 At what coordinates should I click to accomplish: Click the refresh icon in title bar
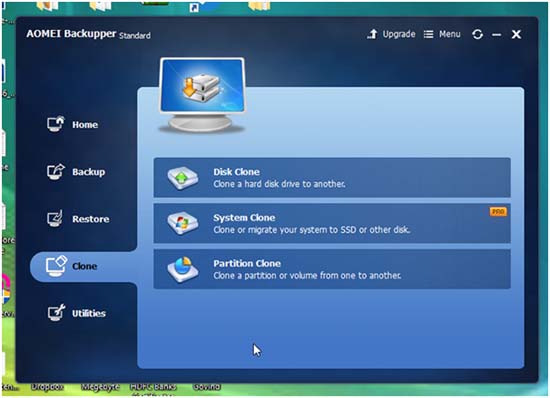[x=477, y=34]
